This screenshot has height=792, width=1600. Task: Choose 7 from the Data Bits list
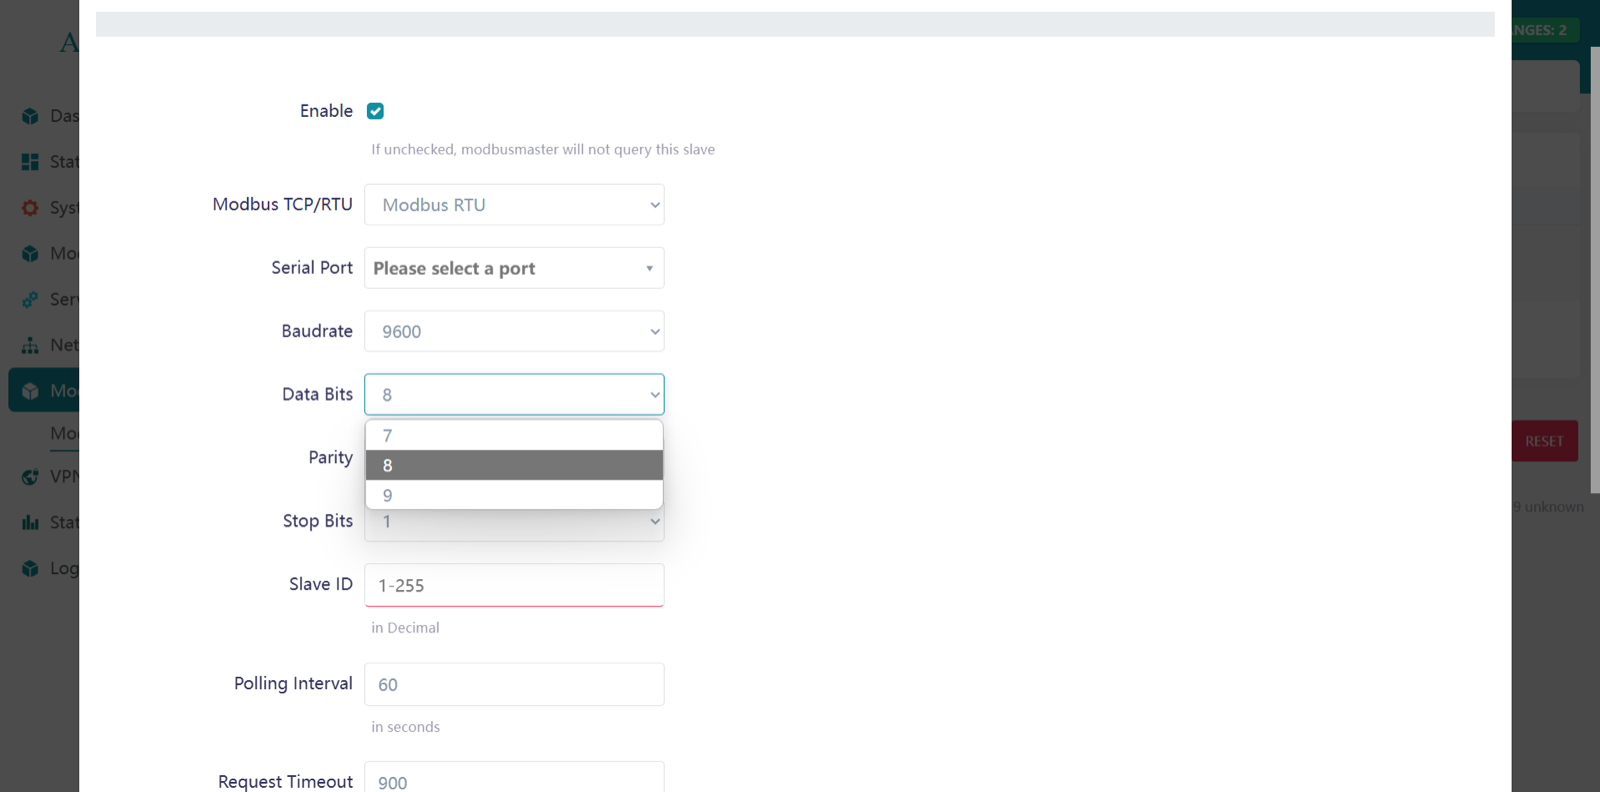pos(514,436)
